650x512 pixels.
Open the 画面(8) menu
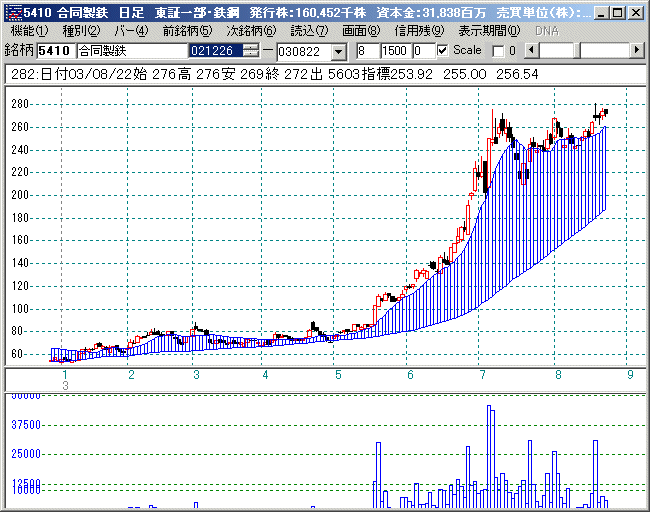(x=361, y=31)
